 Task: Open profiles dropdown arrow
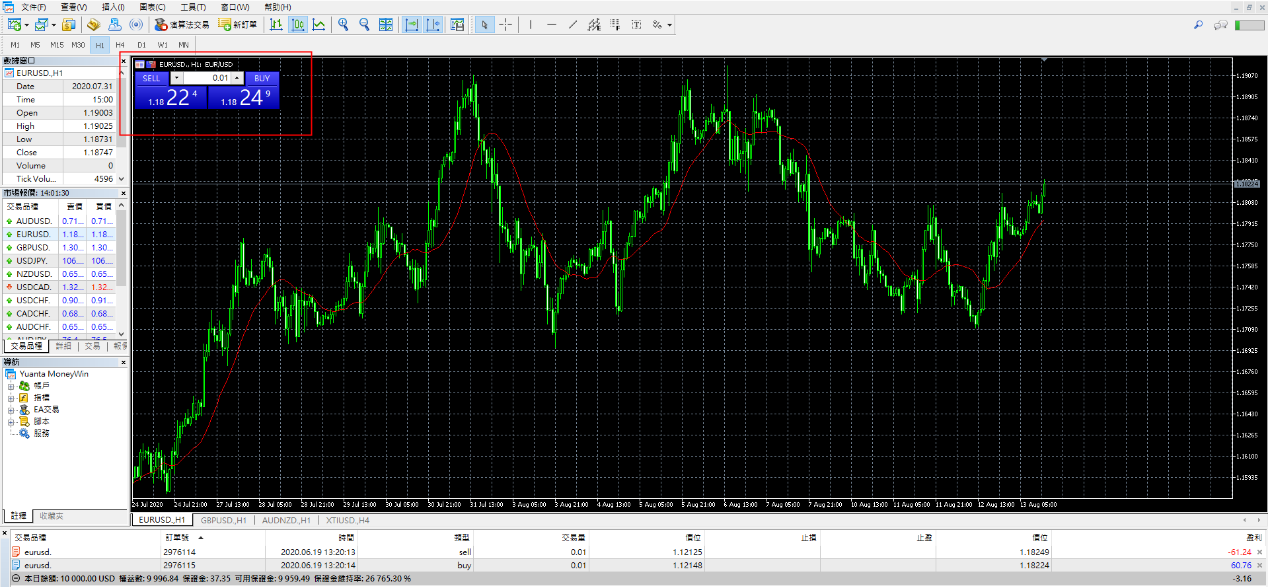(x=53, y=24)
